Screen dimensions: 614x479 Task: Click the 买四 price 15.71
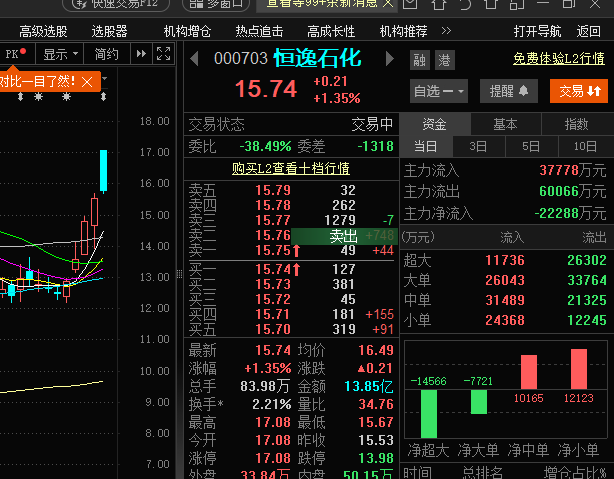(x=273, y=314)
